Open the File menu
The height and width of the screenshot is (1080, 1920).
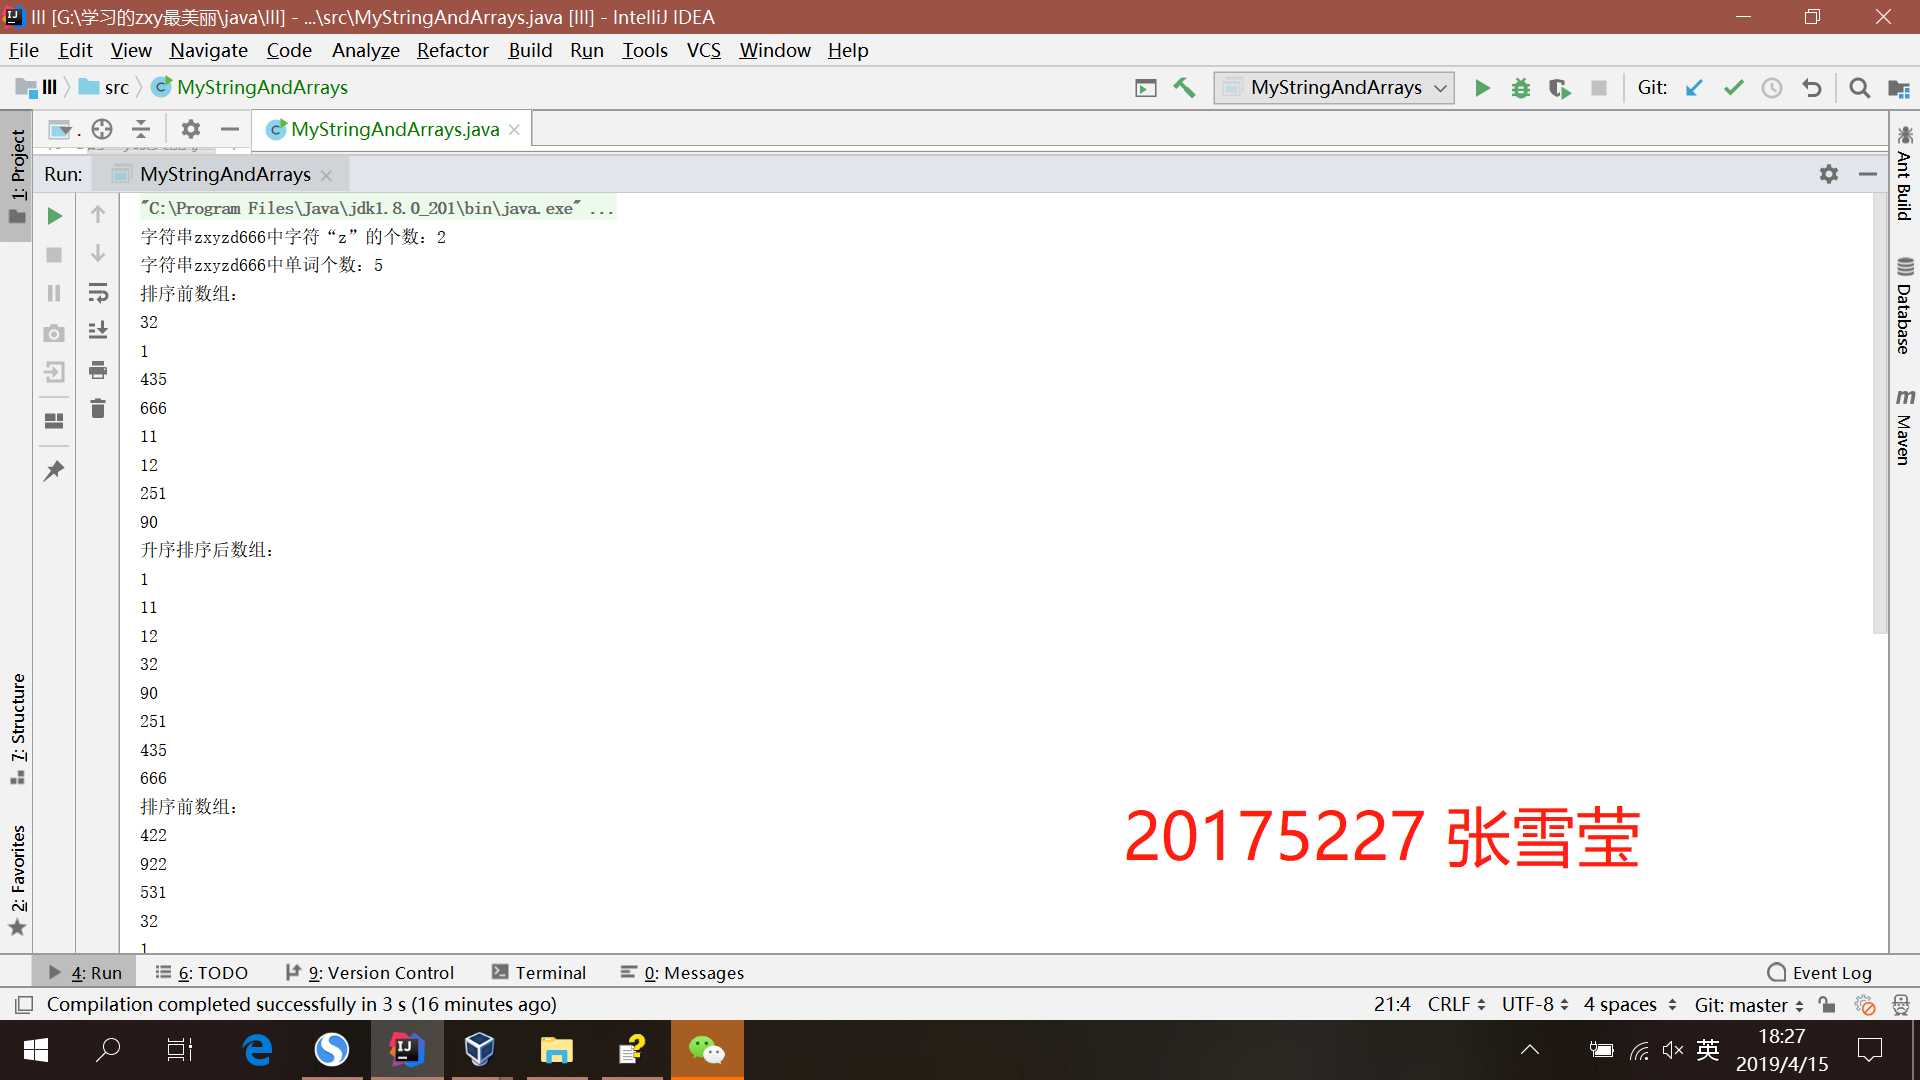pos(23,50)
